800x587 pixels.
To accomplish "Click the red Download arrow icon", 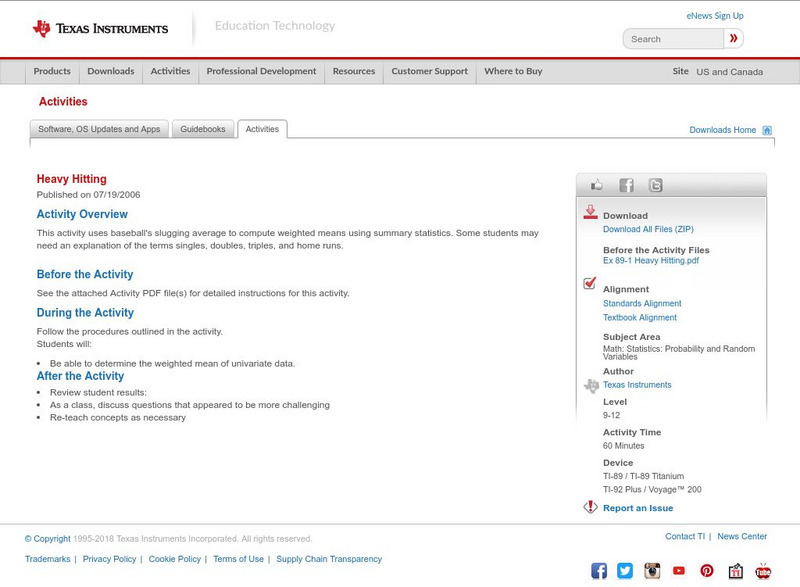I will pos(589,213).
